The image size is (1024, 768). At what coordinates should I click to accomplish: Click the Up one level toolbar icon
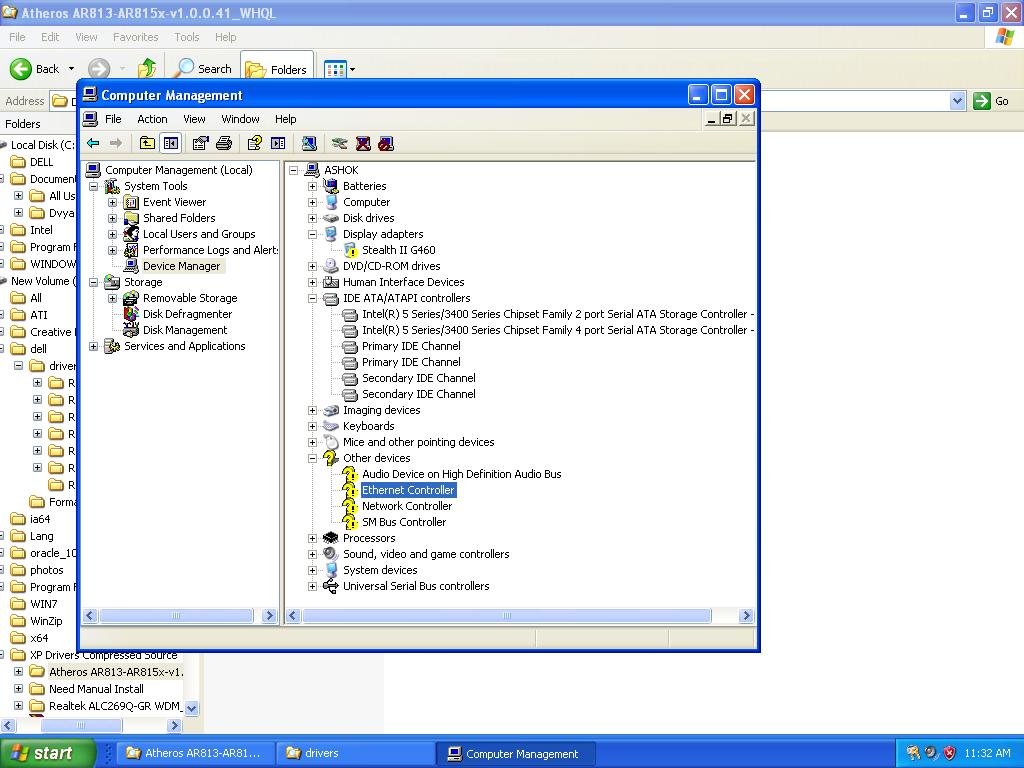[148, 144]
